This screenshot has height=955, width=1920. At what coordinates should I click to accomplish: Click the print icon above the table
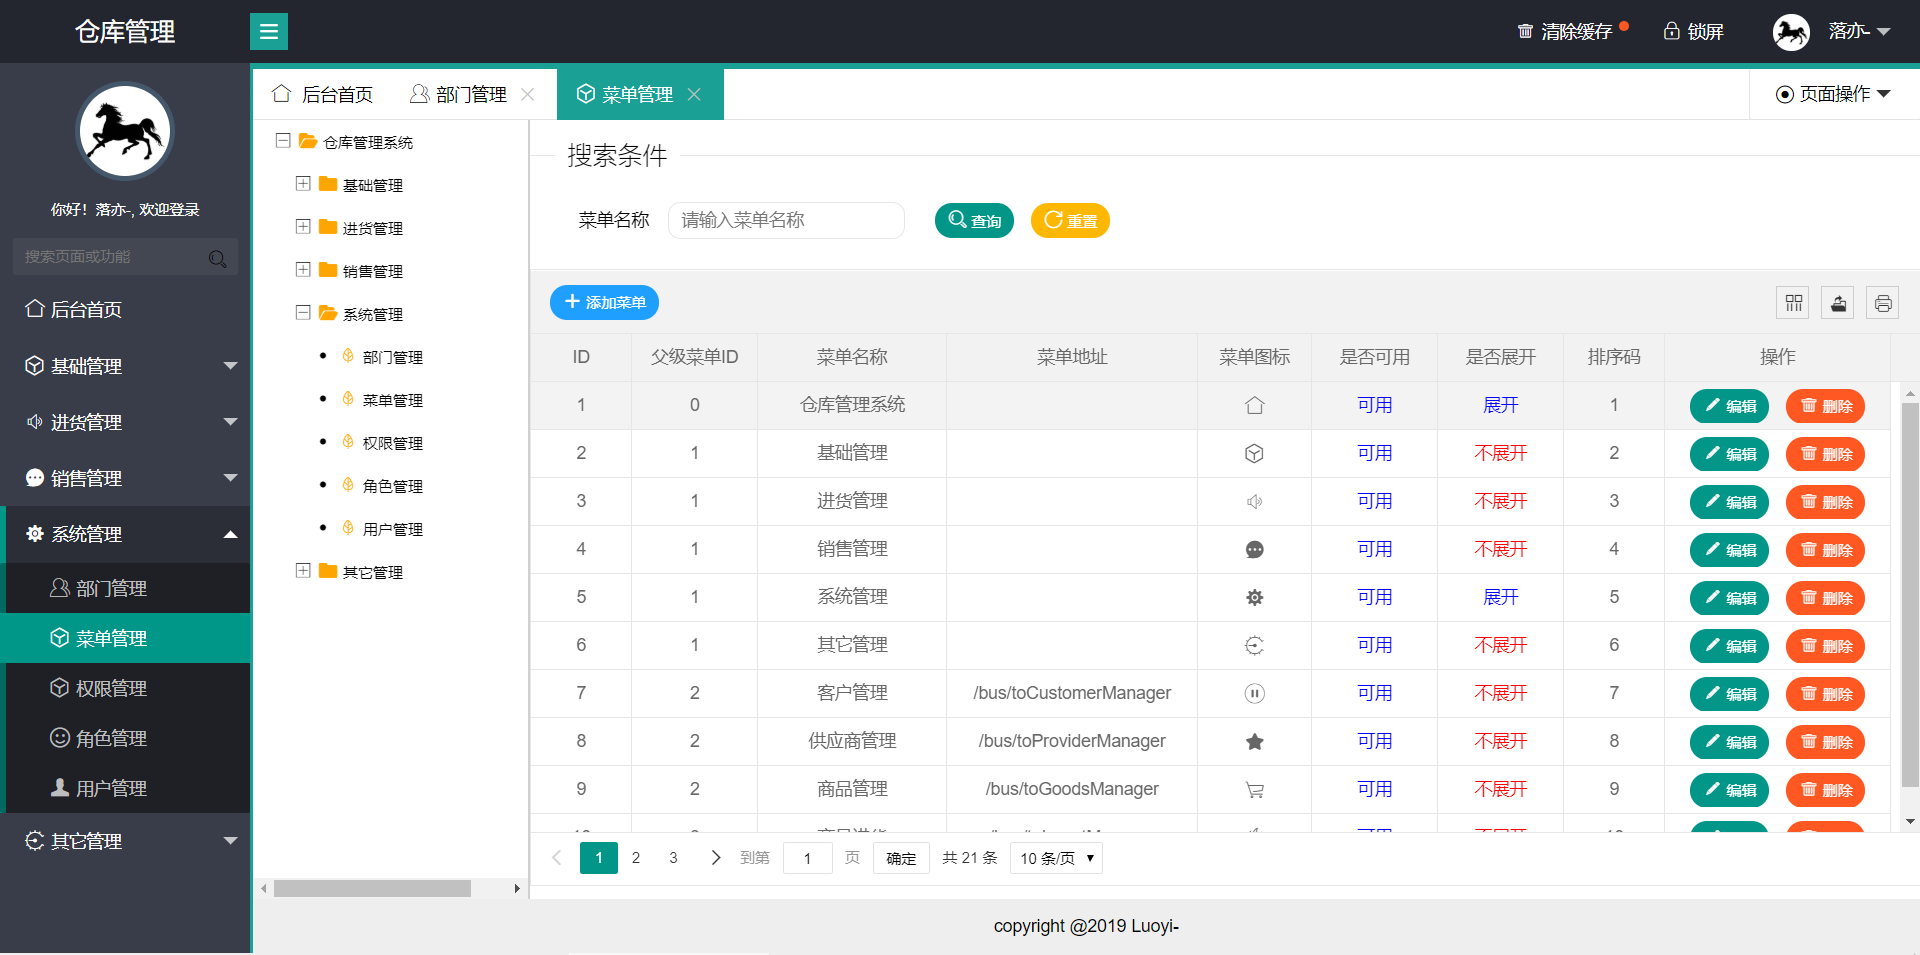pyautogui.click(x=1882, y=302)
